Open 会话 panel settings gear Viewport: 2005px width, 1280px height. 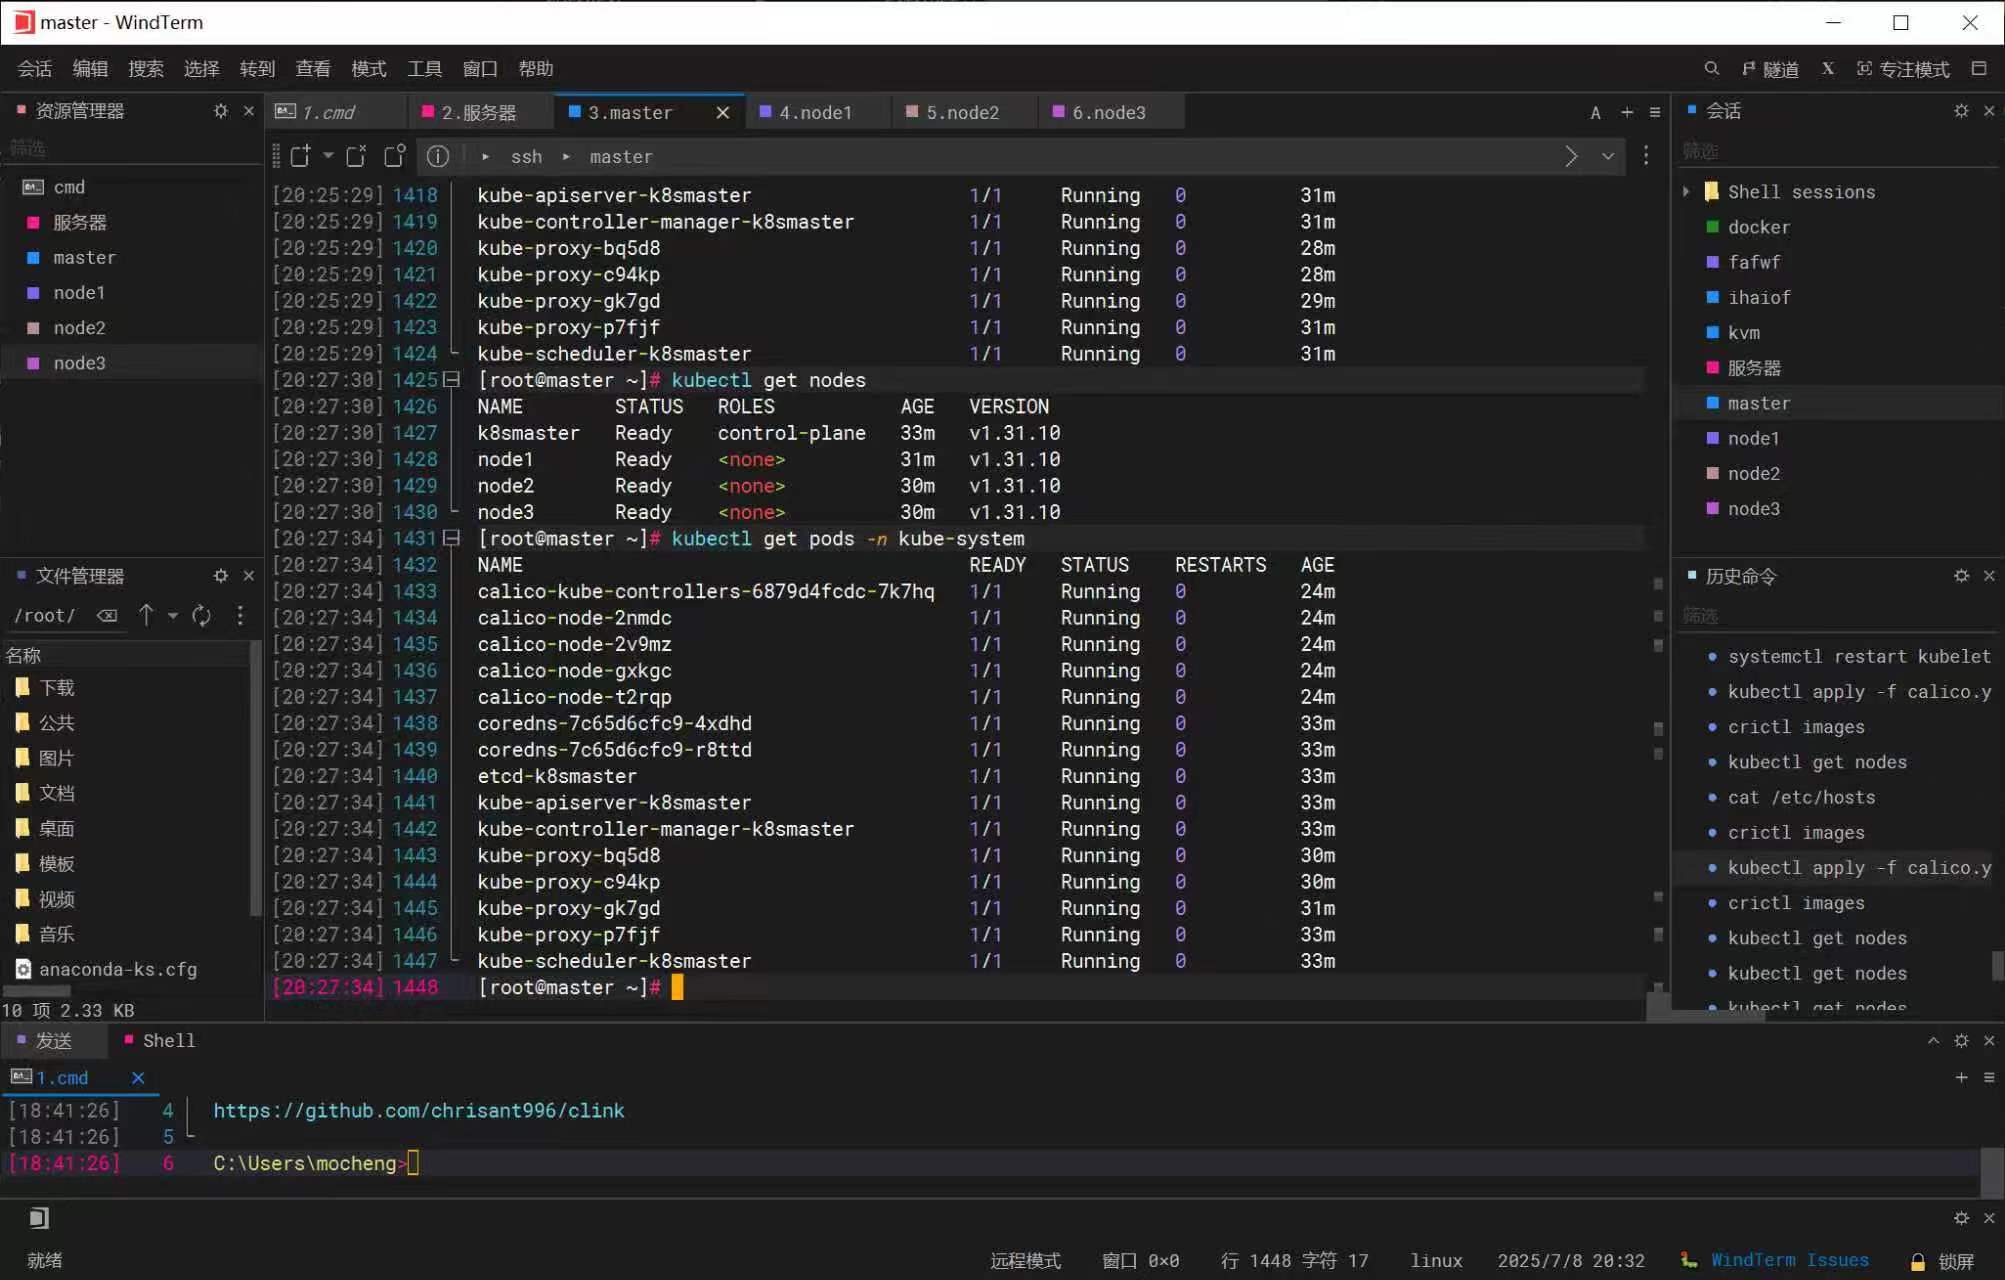pos(1961,110)
